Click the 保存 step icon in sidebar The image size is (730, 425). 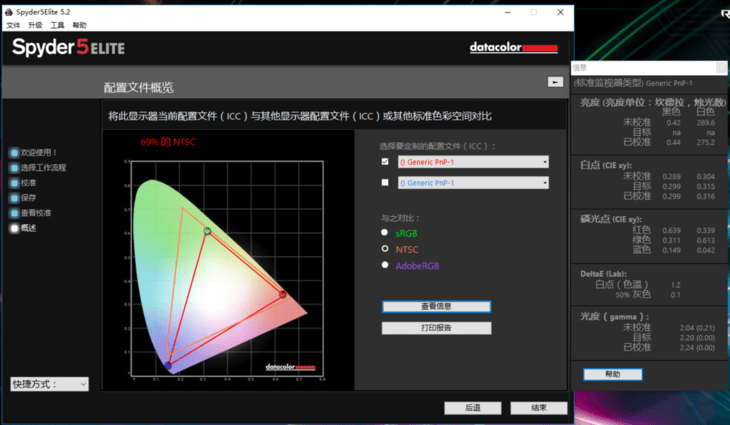coord(14,198)
